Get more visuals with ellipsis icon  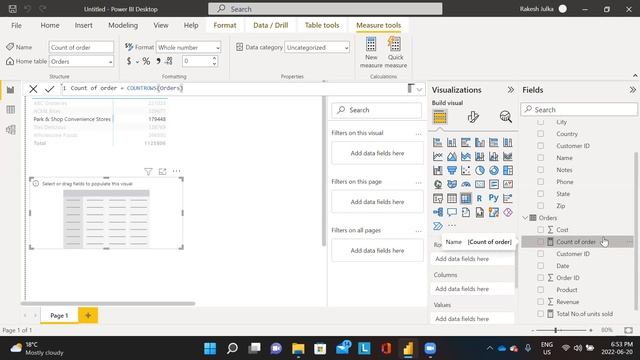click(x=452, y=226)
